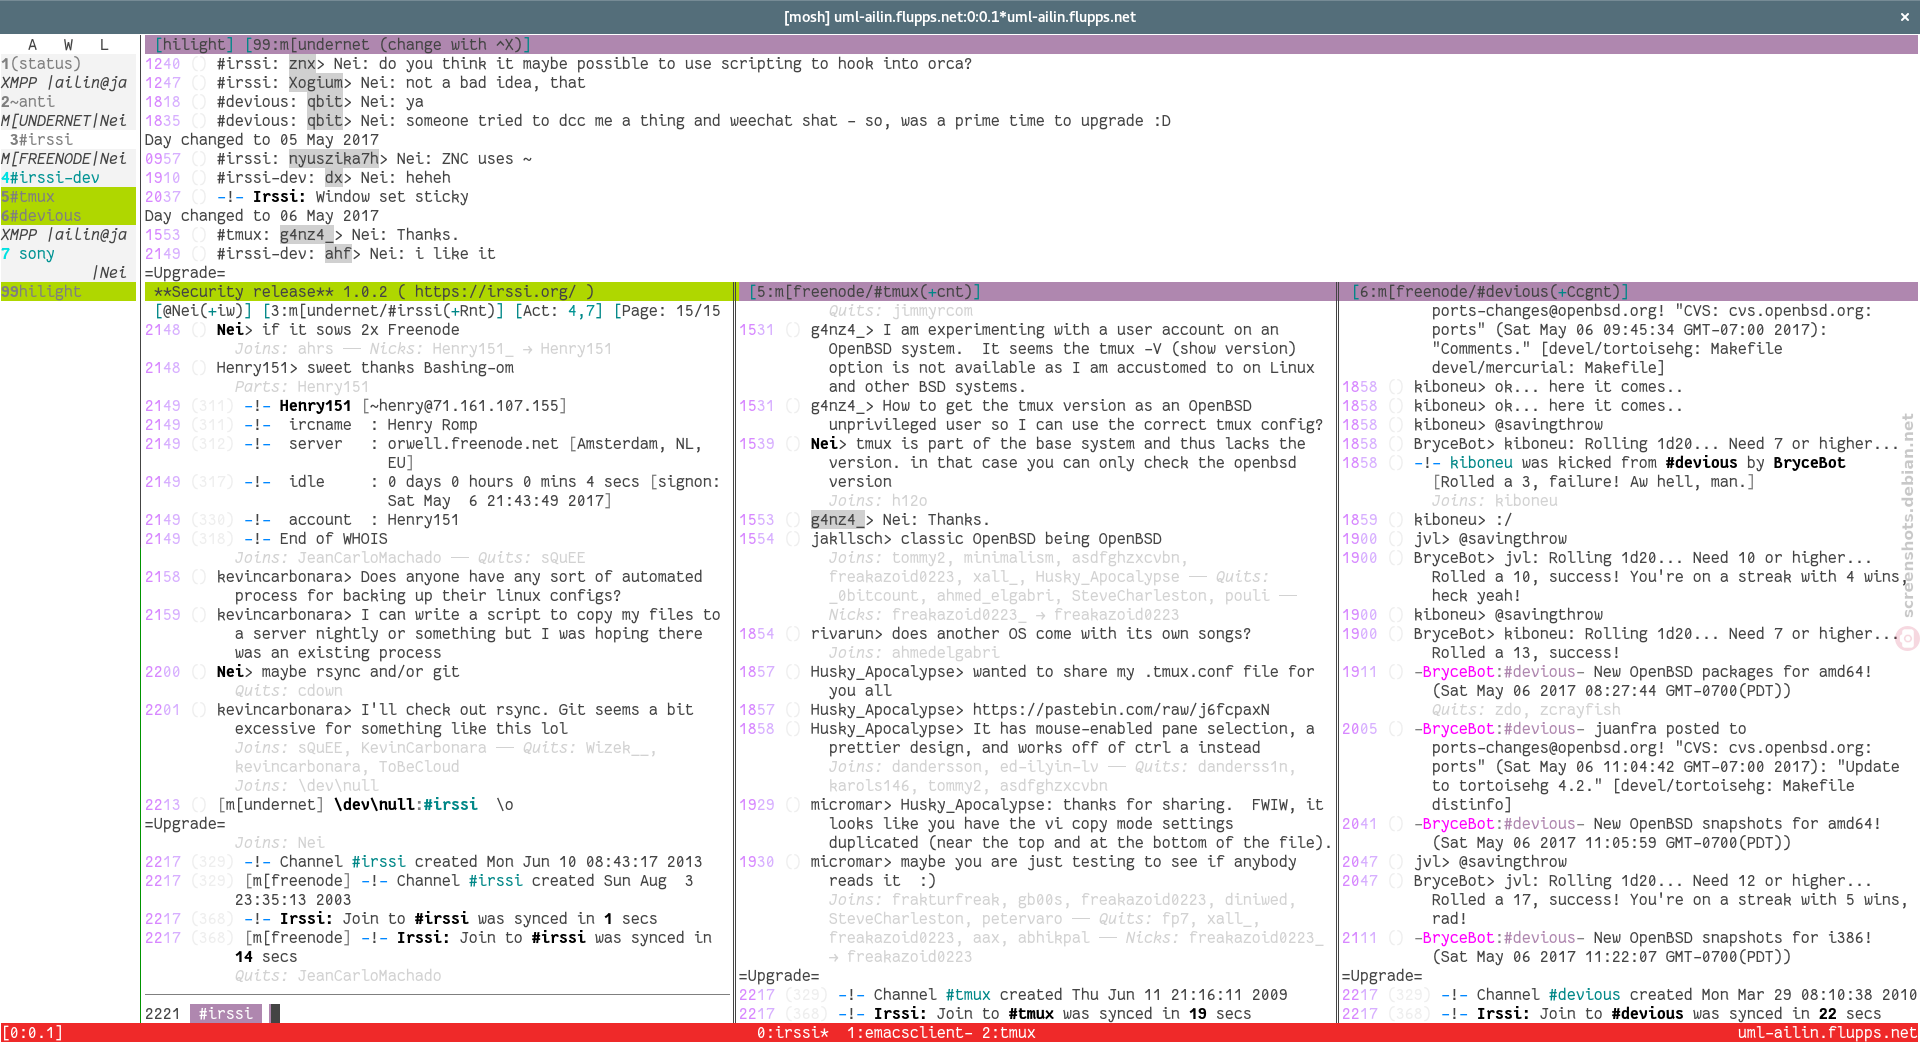Click nick znx in the hilight pane
Image resolution: width=1920 pixels, height=1053 pixels.
303,64
